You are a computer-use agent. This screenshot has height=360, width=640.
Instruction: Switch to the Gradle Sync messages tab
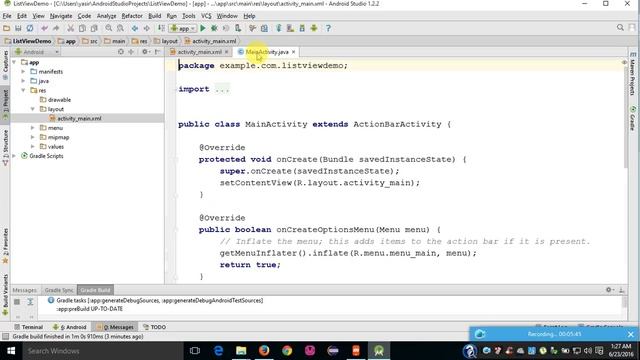pyautogui.click(x=59, y=290)
